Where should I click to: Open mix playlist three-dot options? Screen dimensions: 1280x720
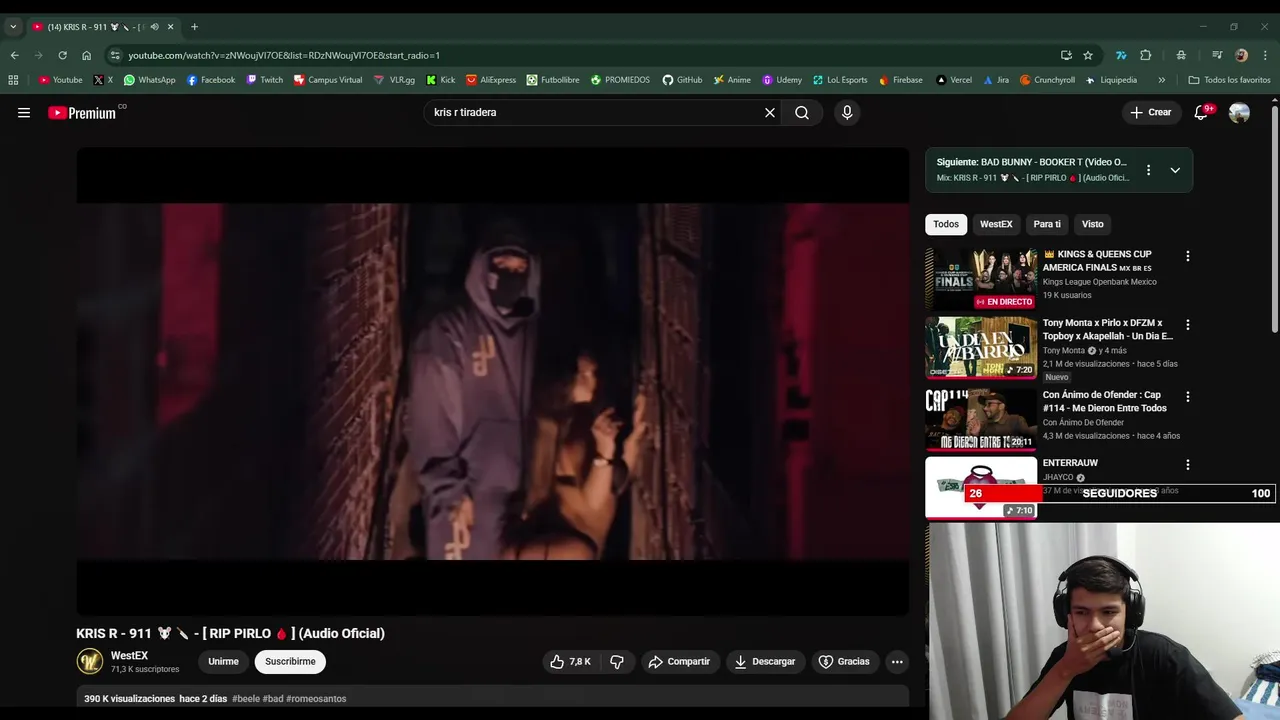(1148, 170)
